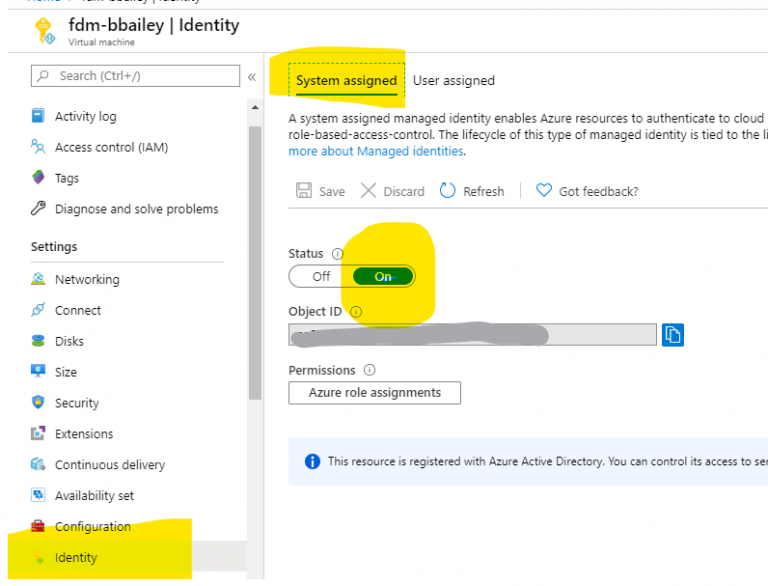768x586 pixels.
Task: Click Azure role assignments button
Action: point(374,393)
